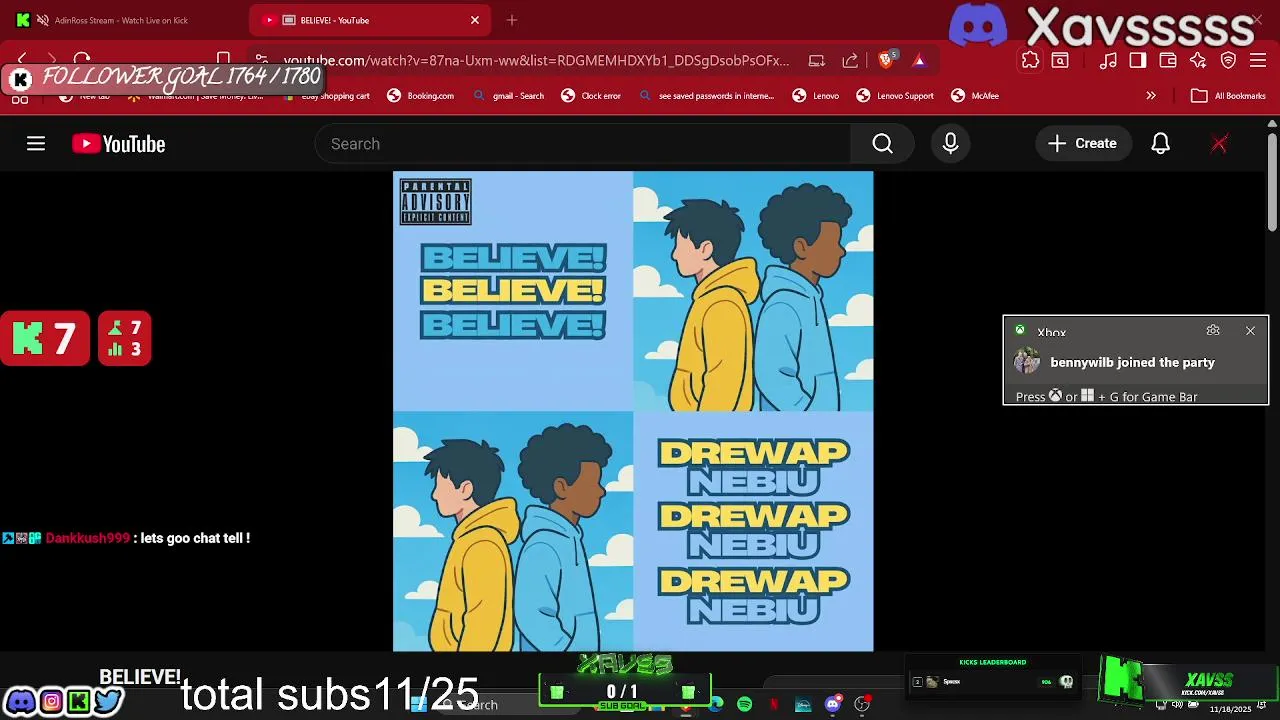Reload the page in browser toolbar
Viewport: 1280px width, 720px height.
[82, 60]
